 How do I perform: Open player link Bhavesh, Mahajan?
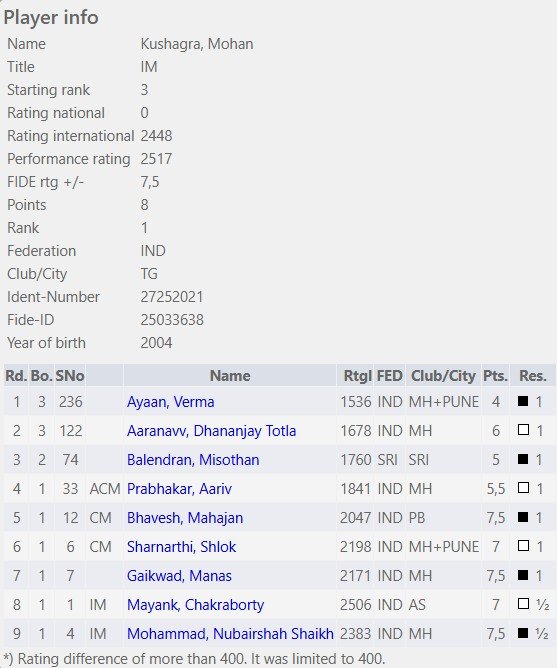coord(185,518)
